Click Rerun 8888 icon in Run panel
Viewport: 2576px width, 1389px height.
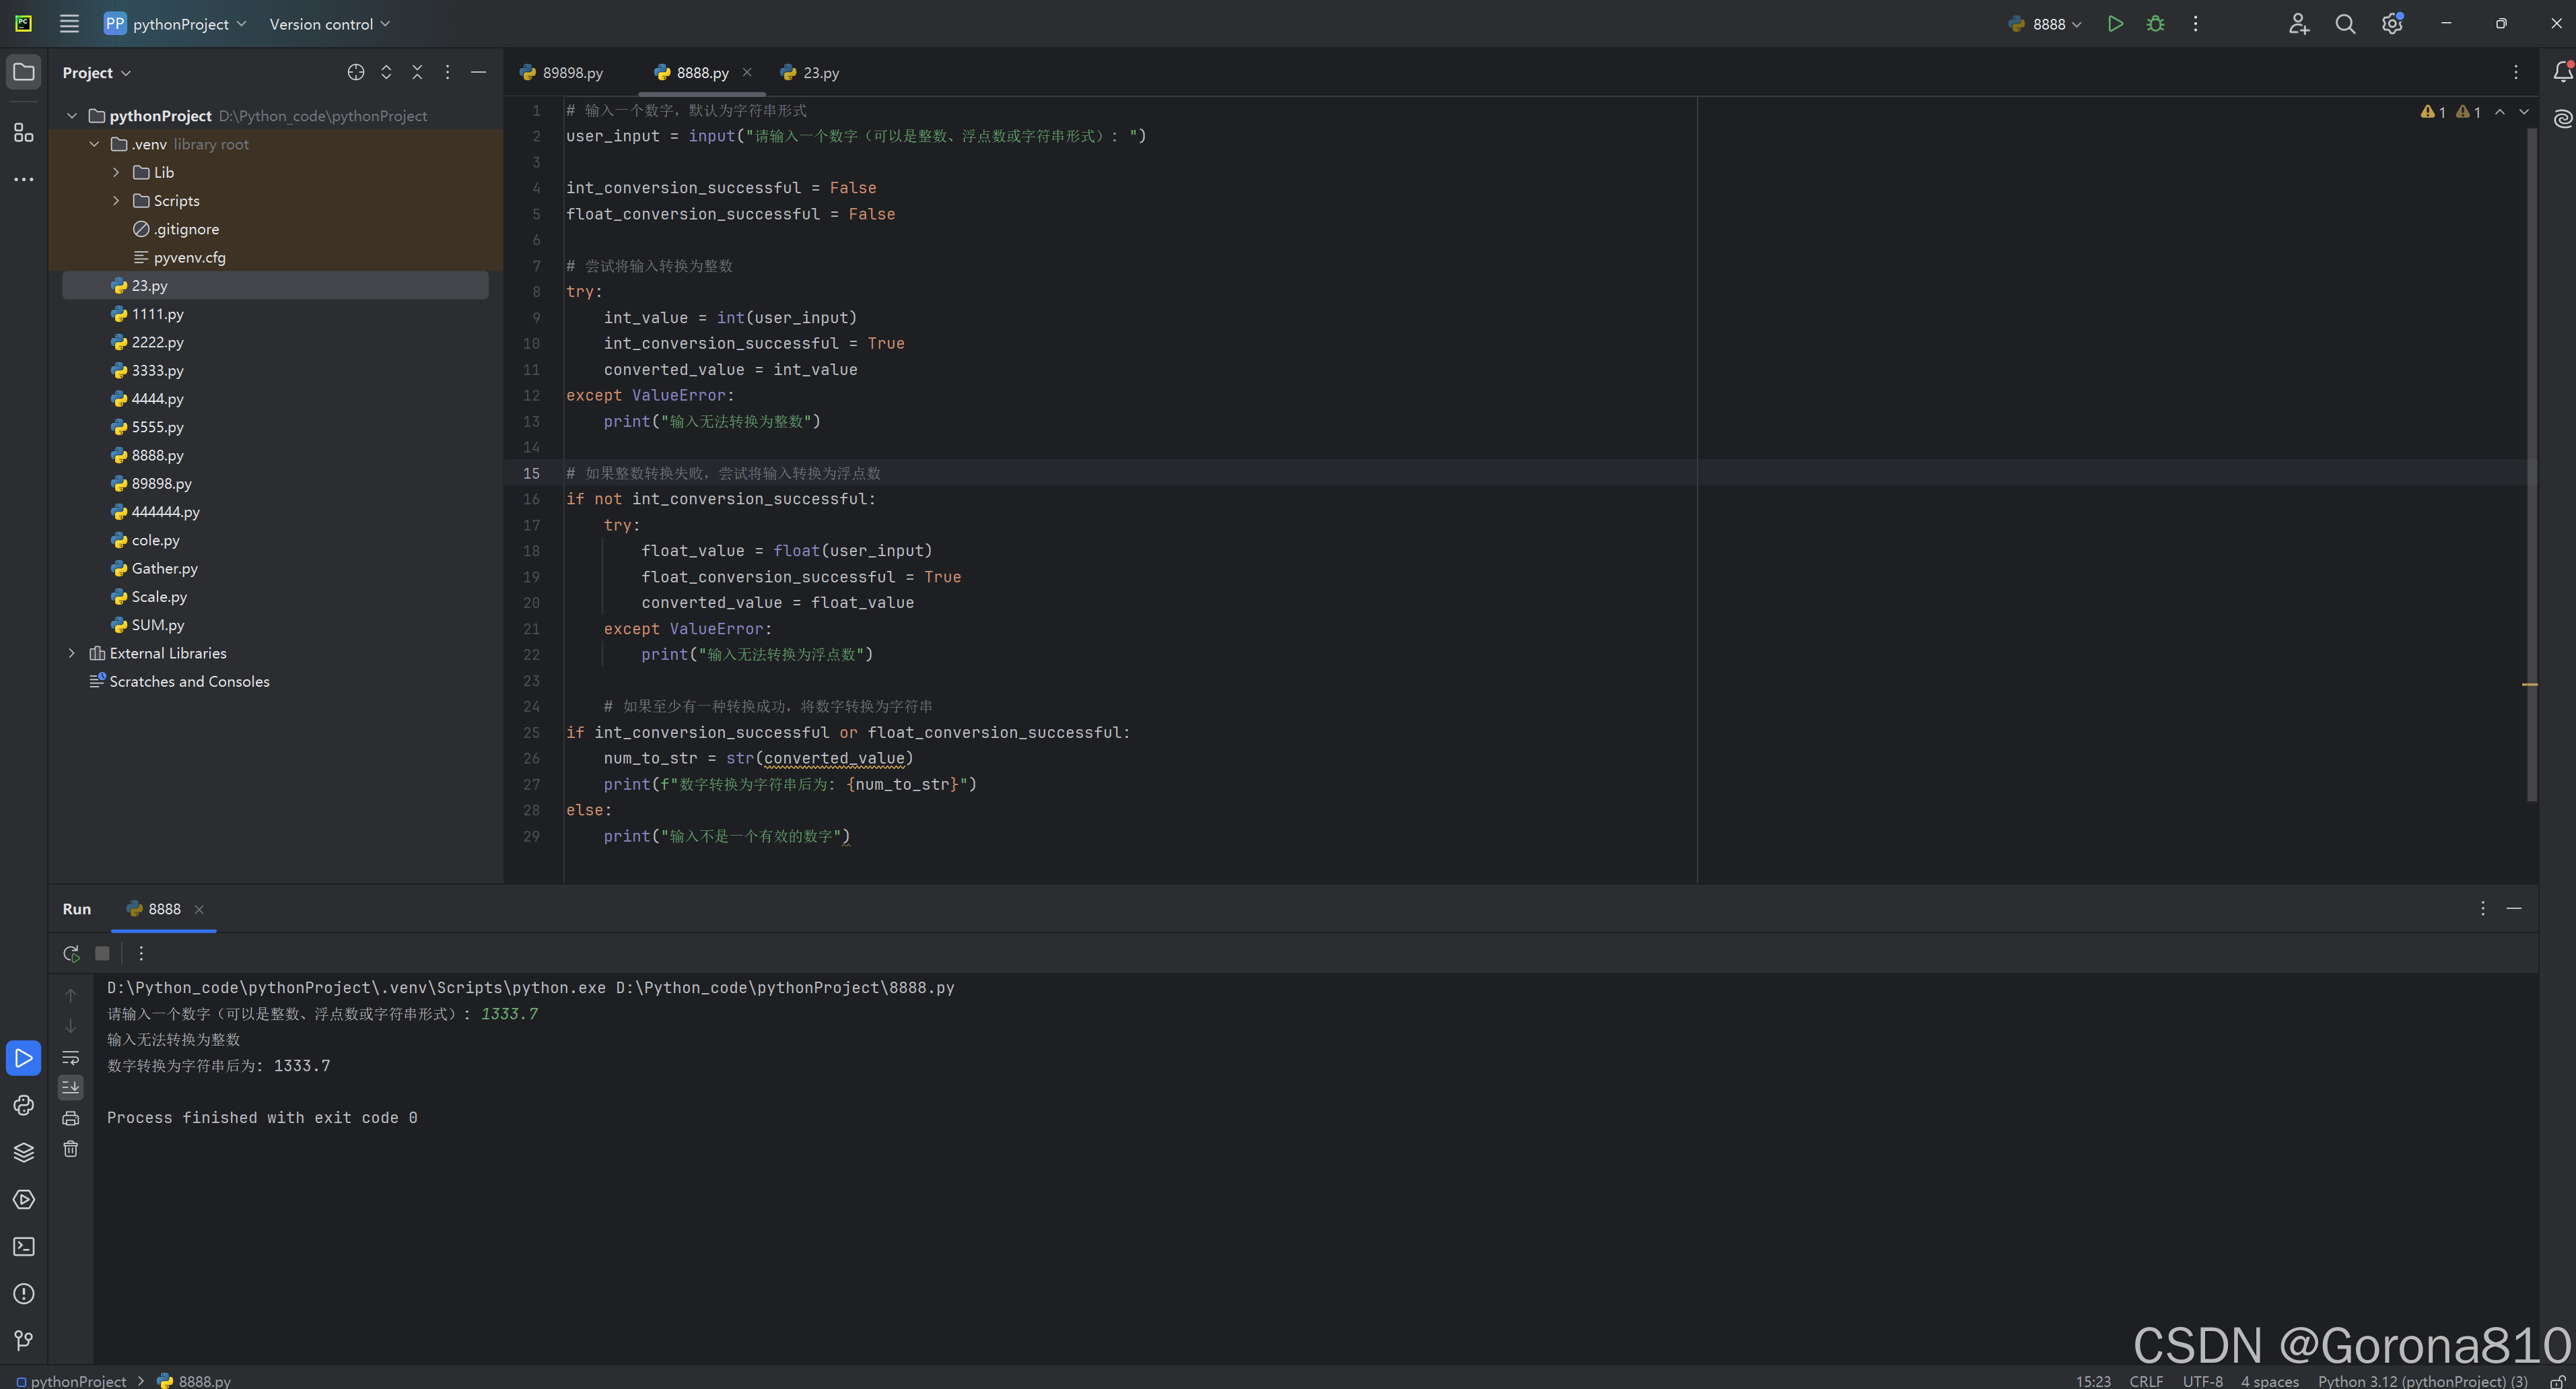(71, 954)
